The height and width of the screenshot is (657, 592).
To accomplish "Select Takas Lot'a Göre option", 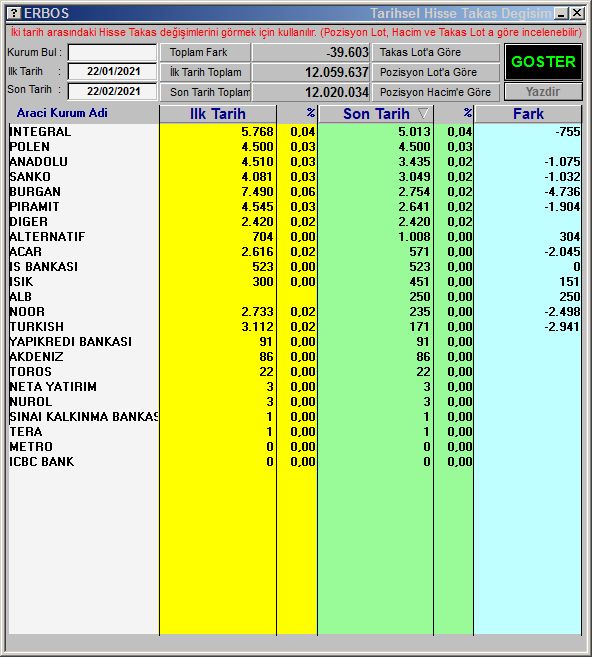I will point(435,52).
